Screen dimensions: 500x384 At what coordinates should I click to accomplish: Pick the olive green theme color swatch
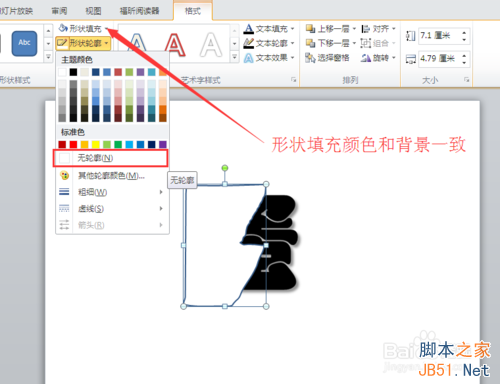click(129, 72)
